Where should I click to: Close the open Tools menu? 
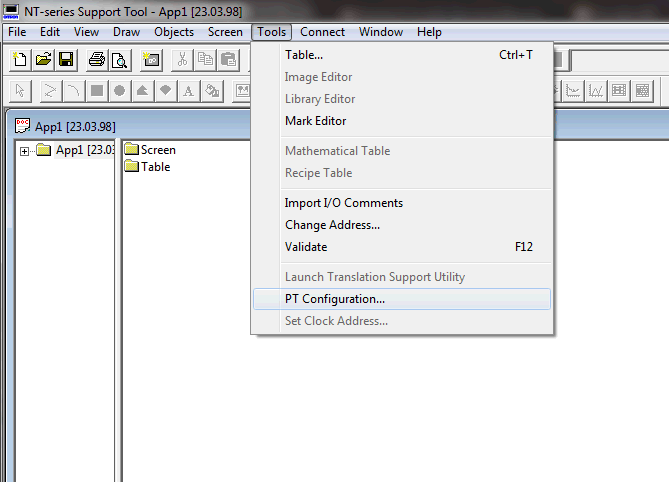(271, 32)
